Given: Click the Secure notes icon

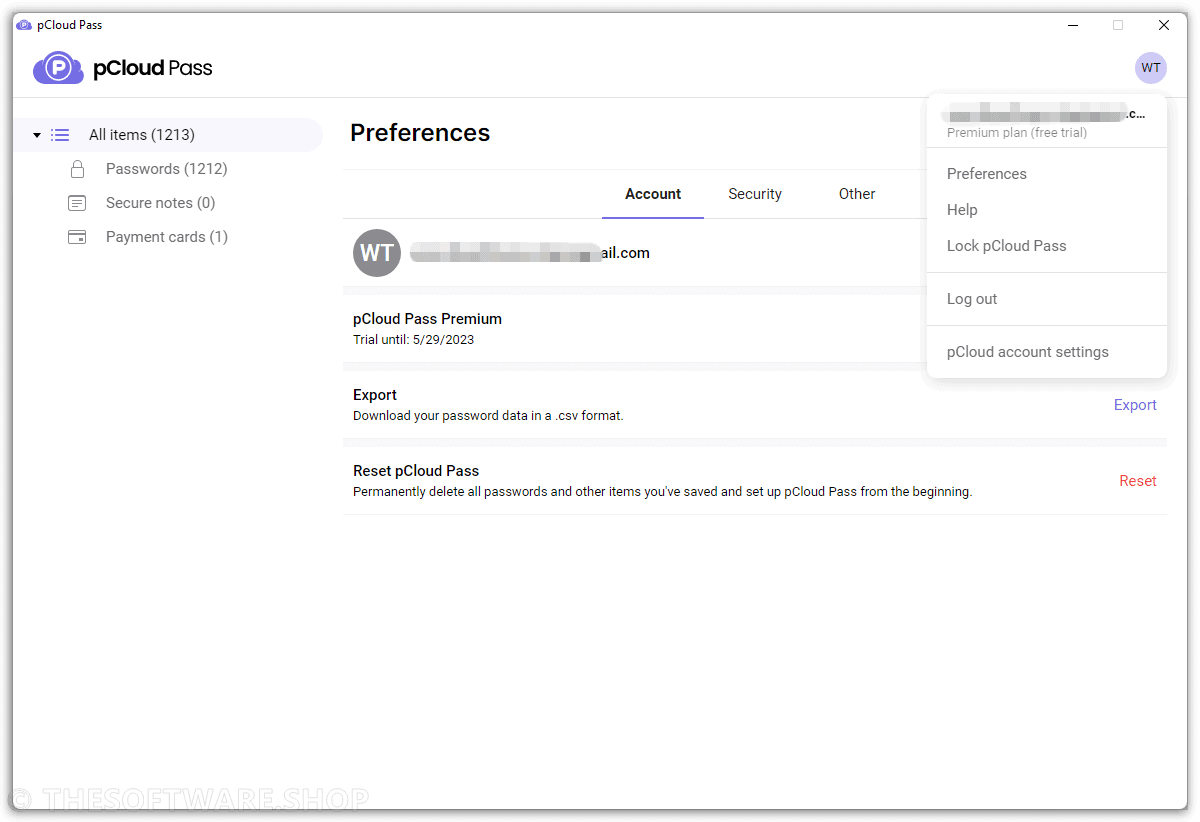Looking at the screenshot, I should pyautogui.click(x=77, y=203).
